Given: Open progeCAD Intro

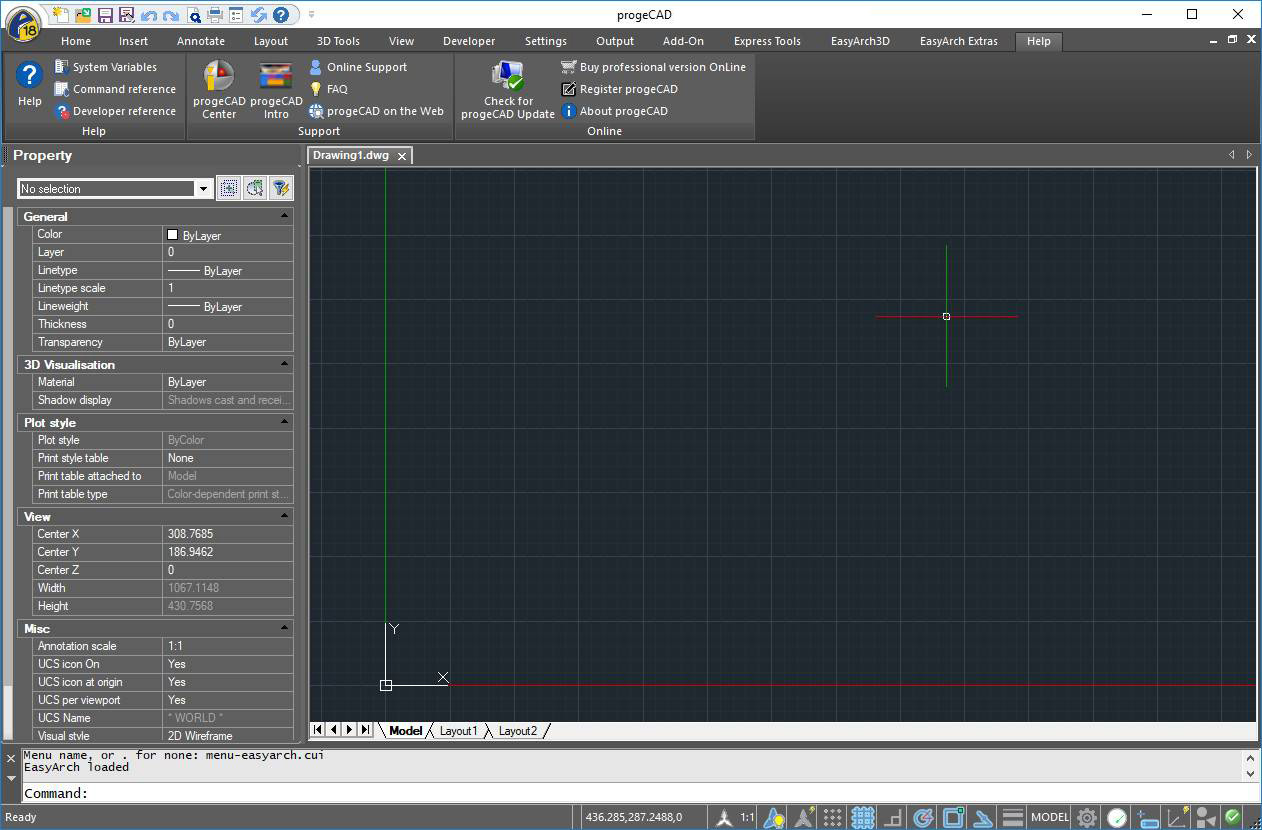Looking at the screenshot, I should [x=276, y=89].
